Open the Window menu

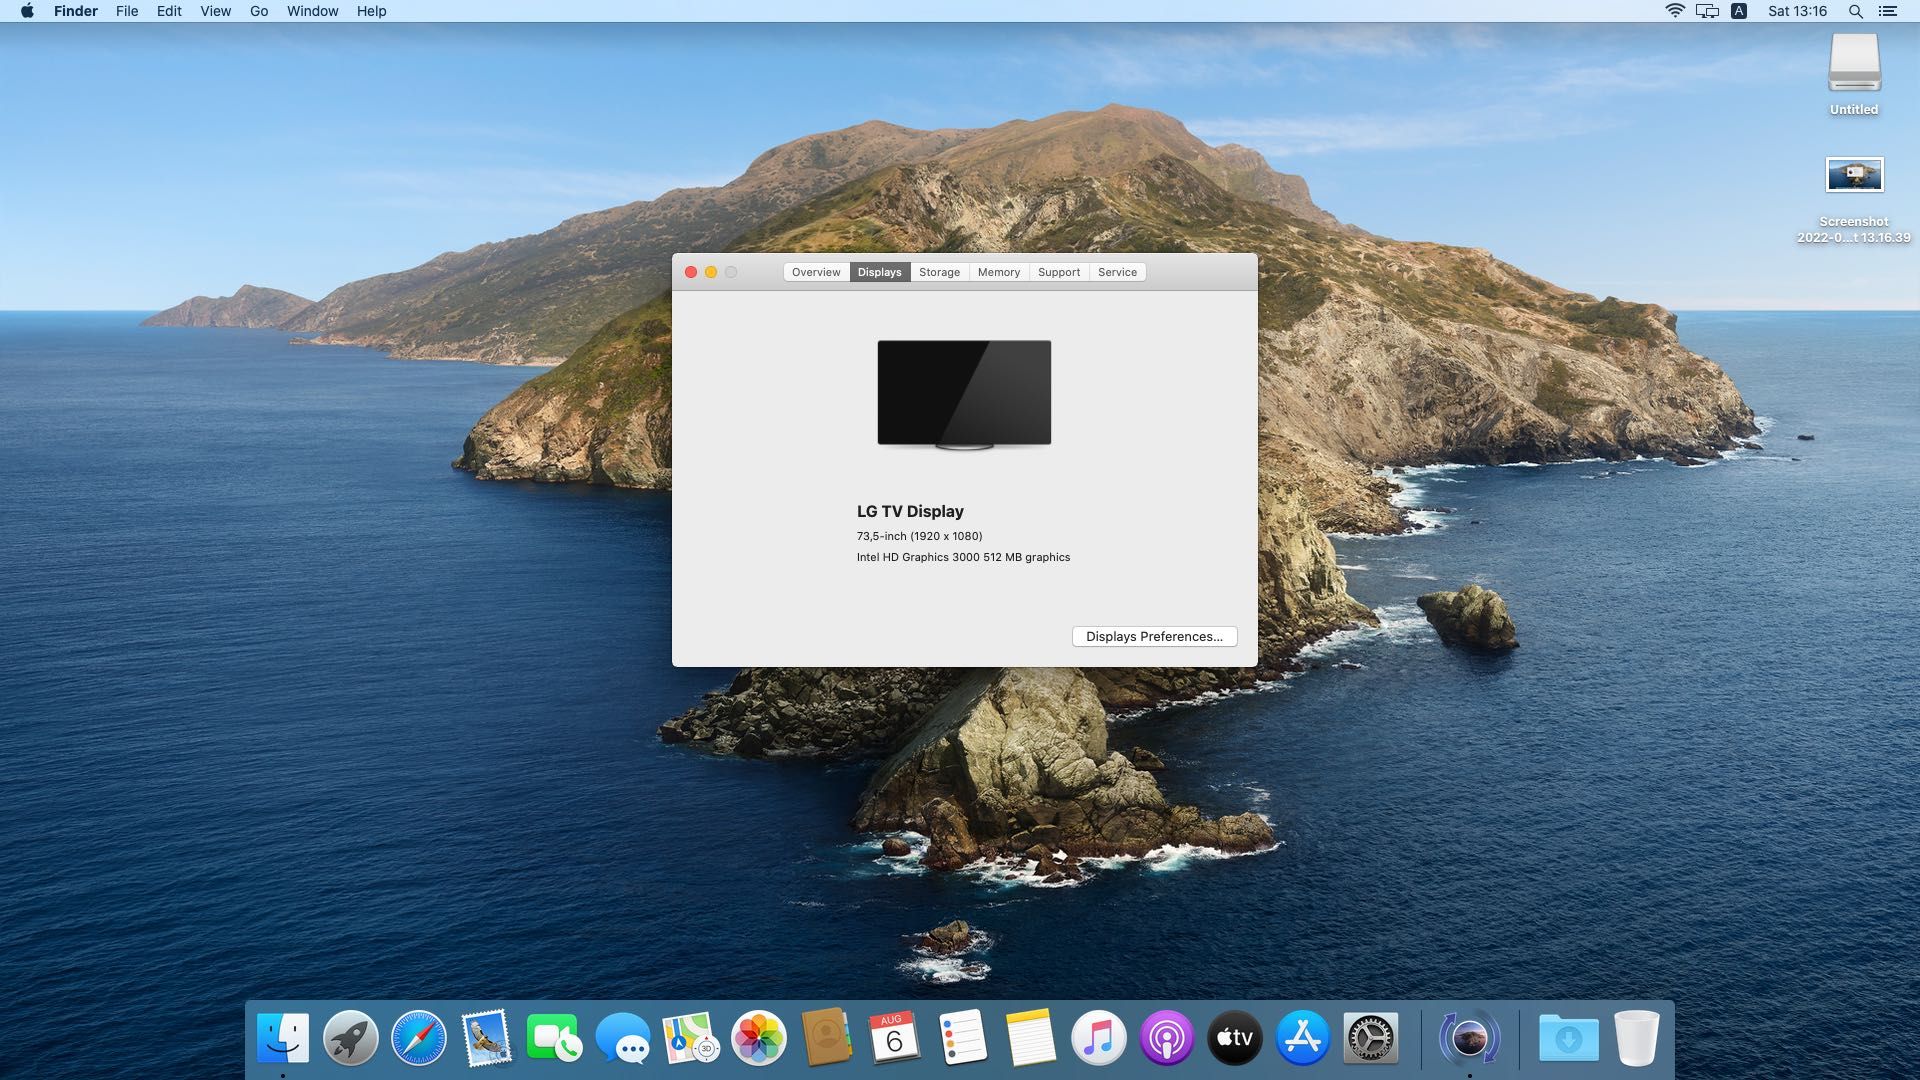click(x=312, y=11)
